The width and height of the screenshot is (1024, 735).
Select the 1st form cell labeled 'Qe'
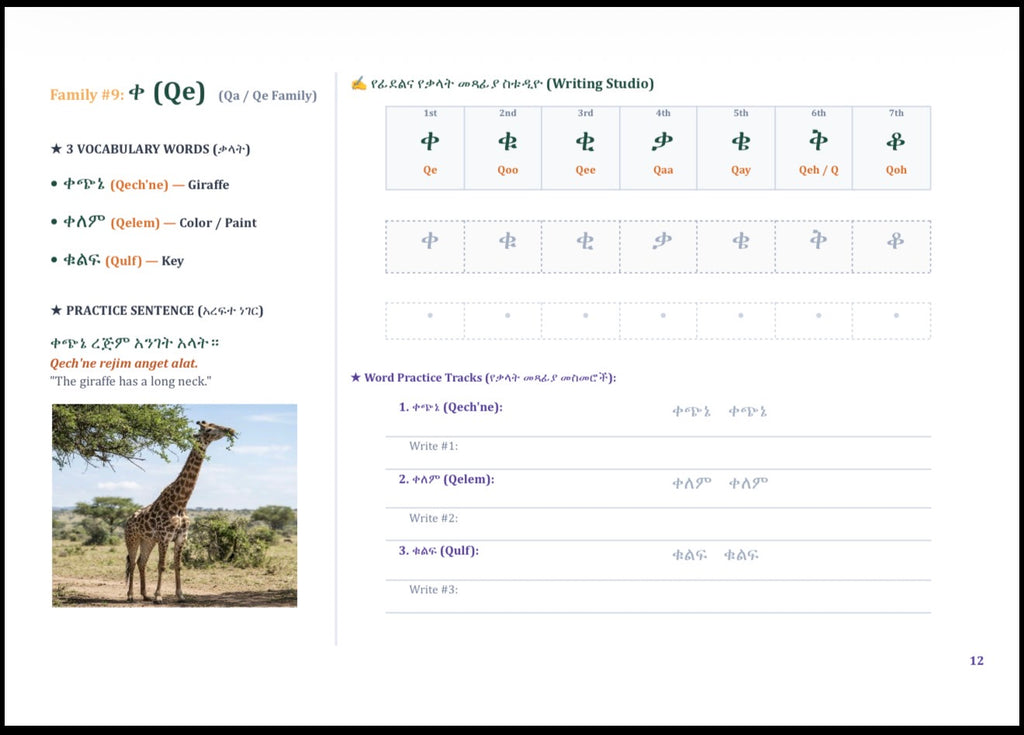pos(425,148)
